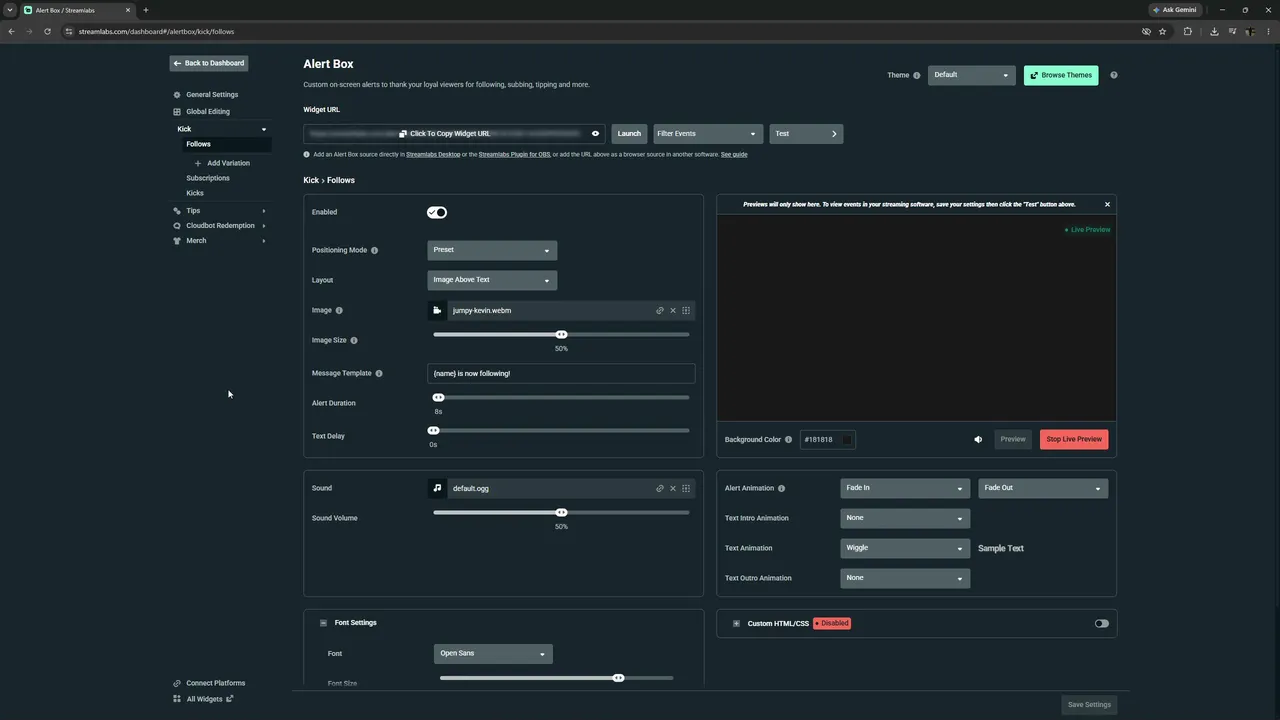
Task: Click the music note icon beside default.ogg
Action: pyautogui.click(x=437, y=489)
